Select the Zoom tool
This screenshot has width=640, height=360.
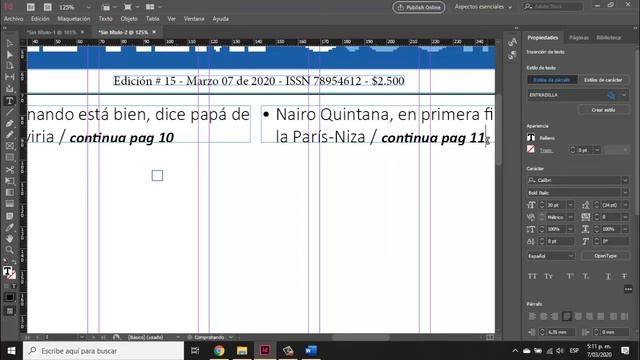(10, 250)
